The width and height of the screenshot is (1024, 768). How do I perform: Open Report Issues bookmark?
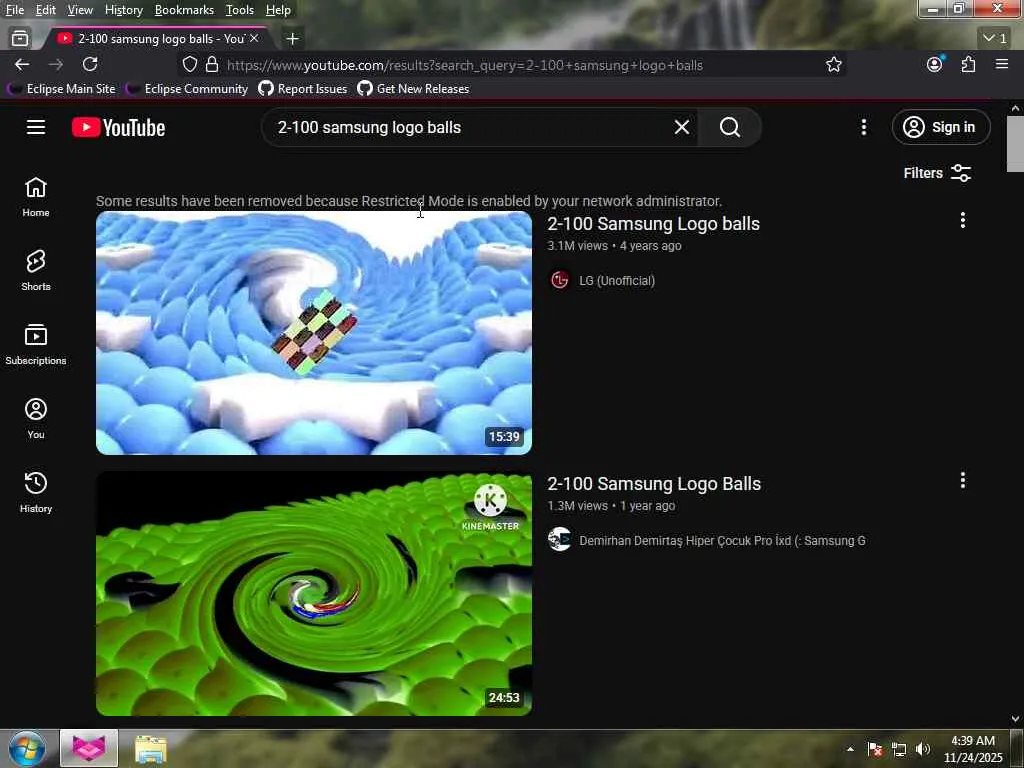(303, 89)
